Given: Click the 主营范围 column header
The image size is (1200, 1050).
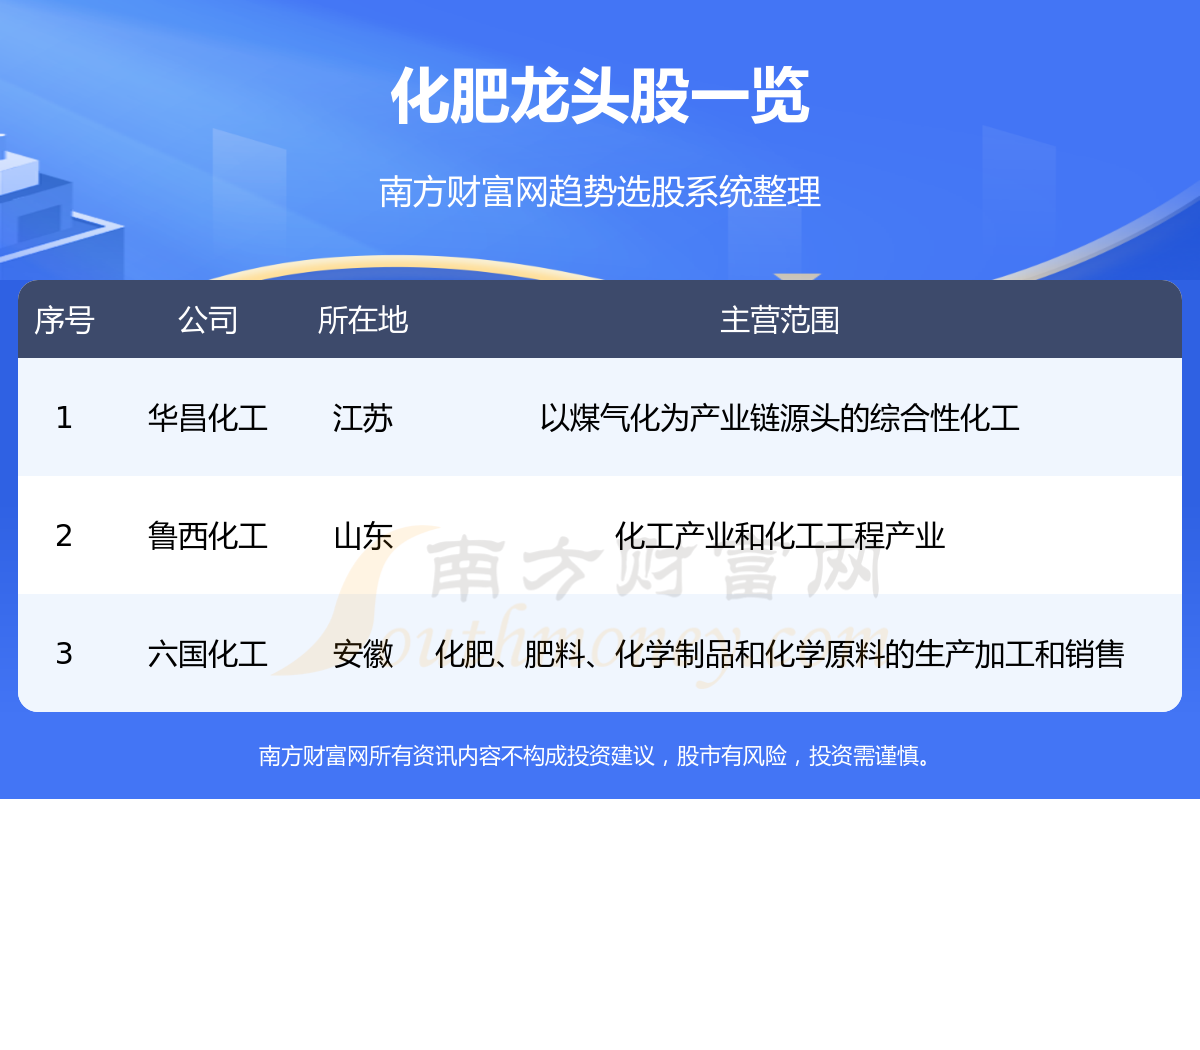Looking at the screenshot, I should pos(780,320).
